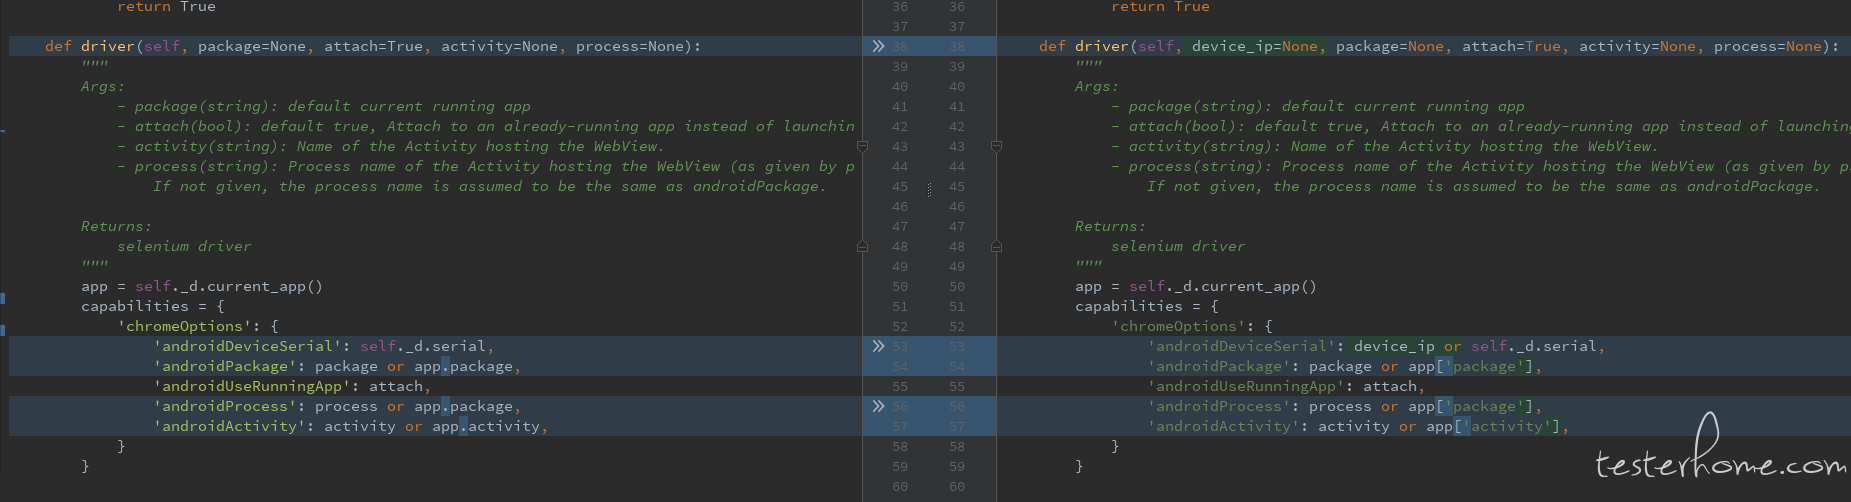Viewport: 1851px width, 502px height.
Task: Click 'Returns:' in the left pane docstring
Action: [117, 226]
